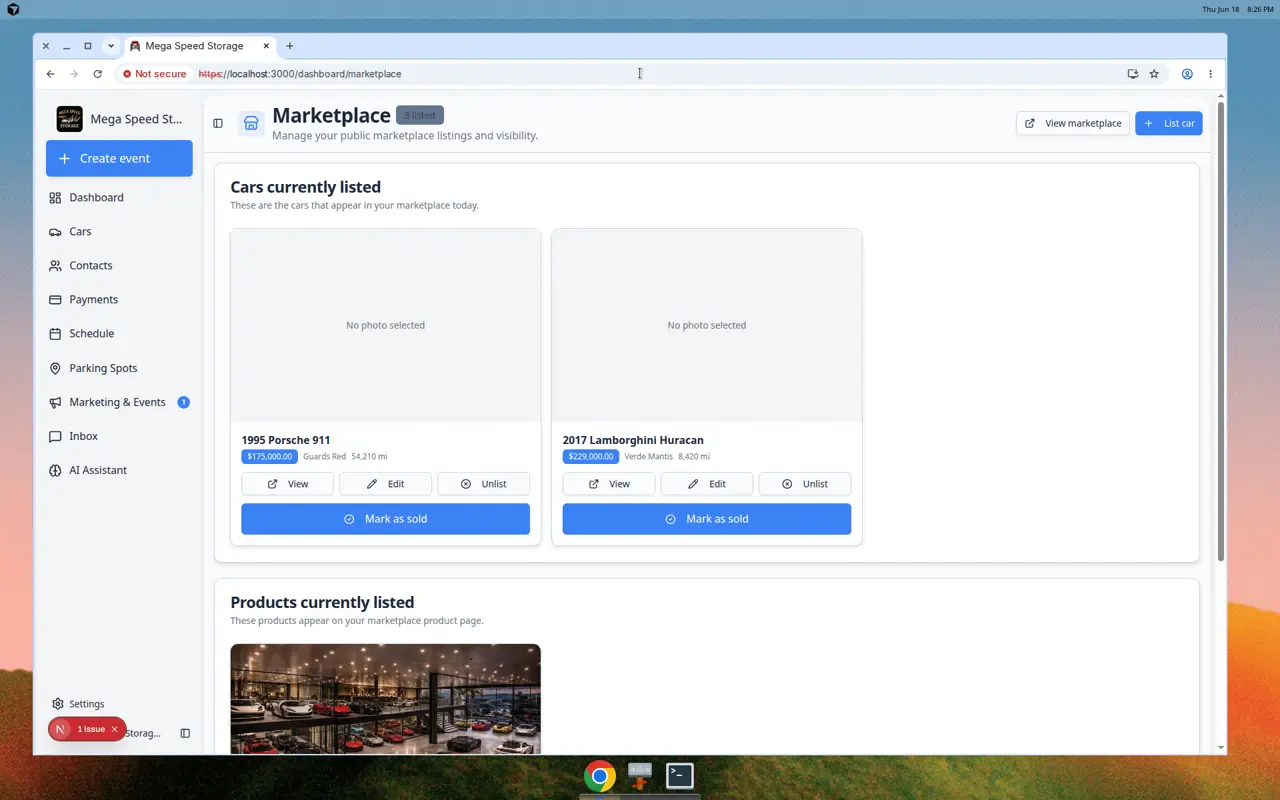Screen dimensions: 1280x800
Task: Open the 1 Issue error badge
Action: pyautogui.click(x=85, y=729)
